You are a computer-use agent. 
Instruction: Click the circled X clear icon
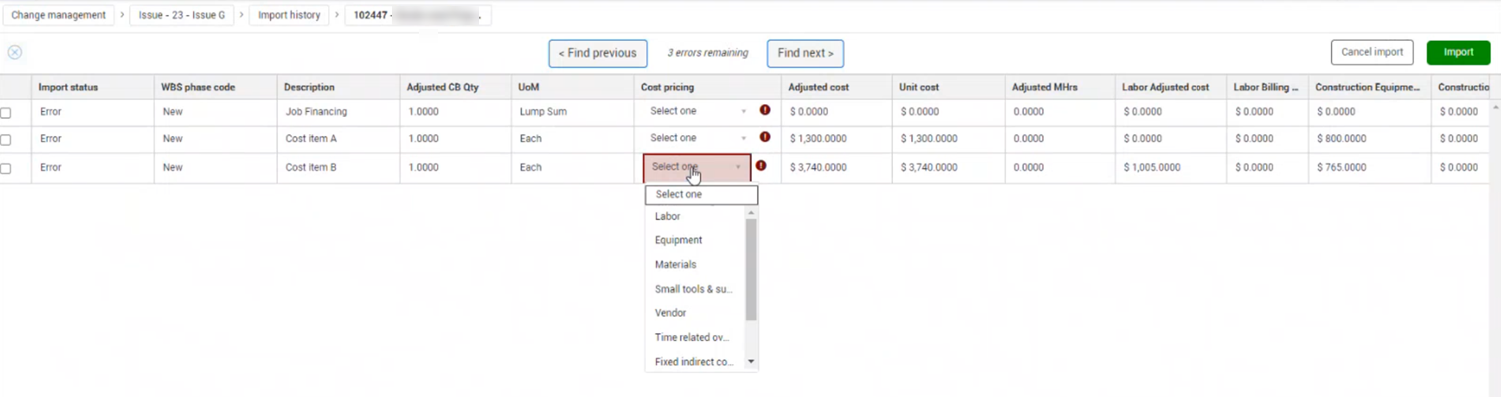coord(15,52)
